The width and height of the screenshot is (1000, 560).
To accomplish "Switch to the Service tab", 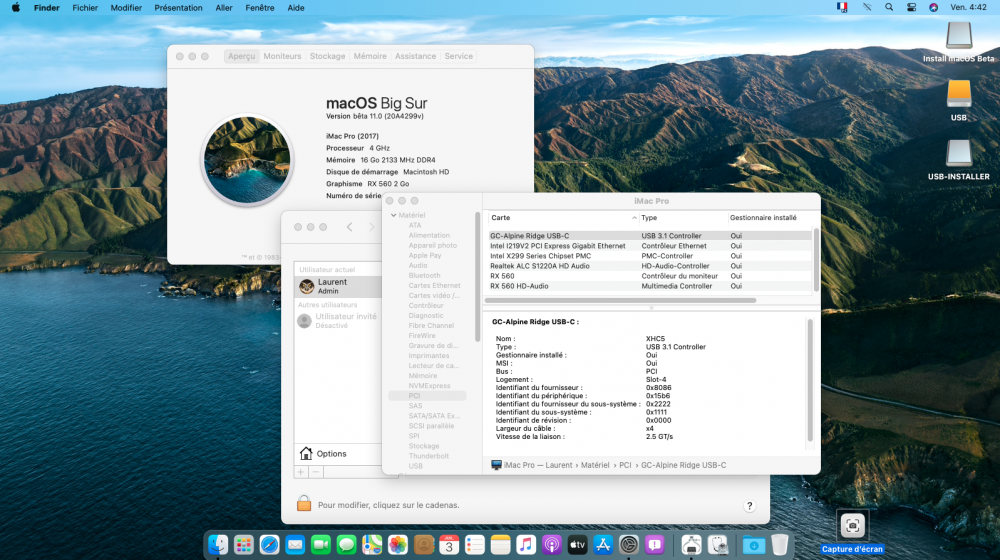I will point(459,56).
